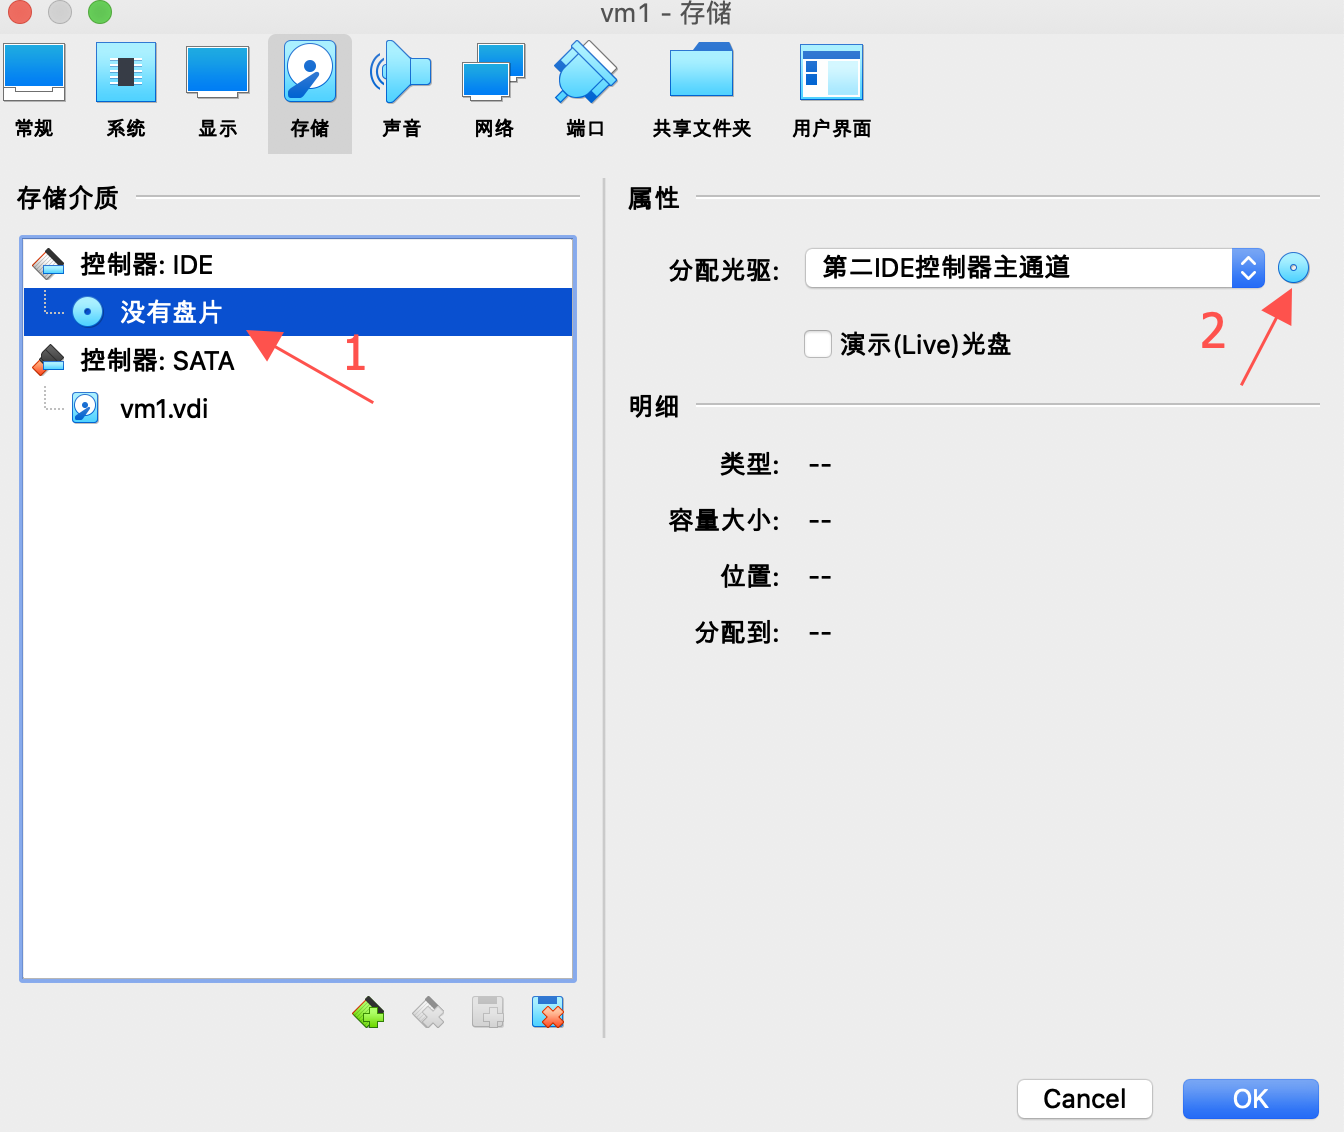1344x1132 pixels.
Task: Switch to the 显示 (Display) settings
Action: [217, 90]
